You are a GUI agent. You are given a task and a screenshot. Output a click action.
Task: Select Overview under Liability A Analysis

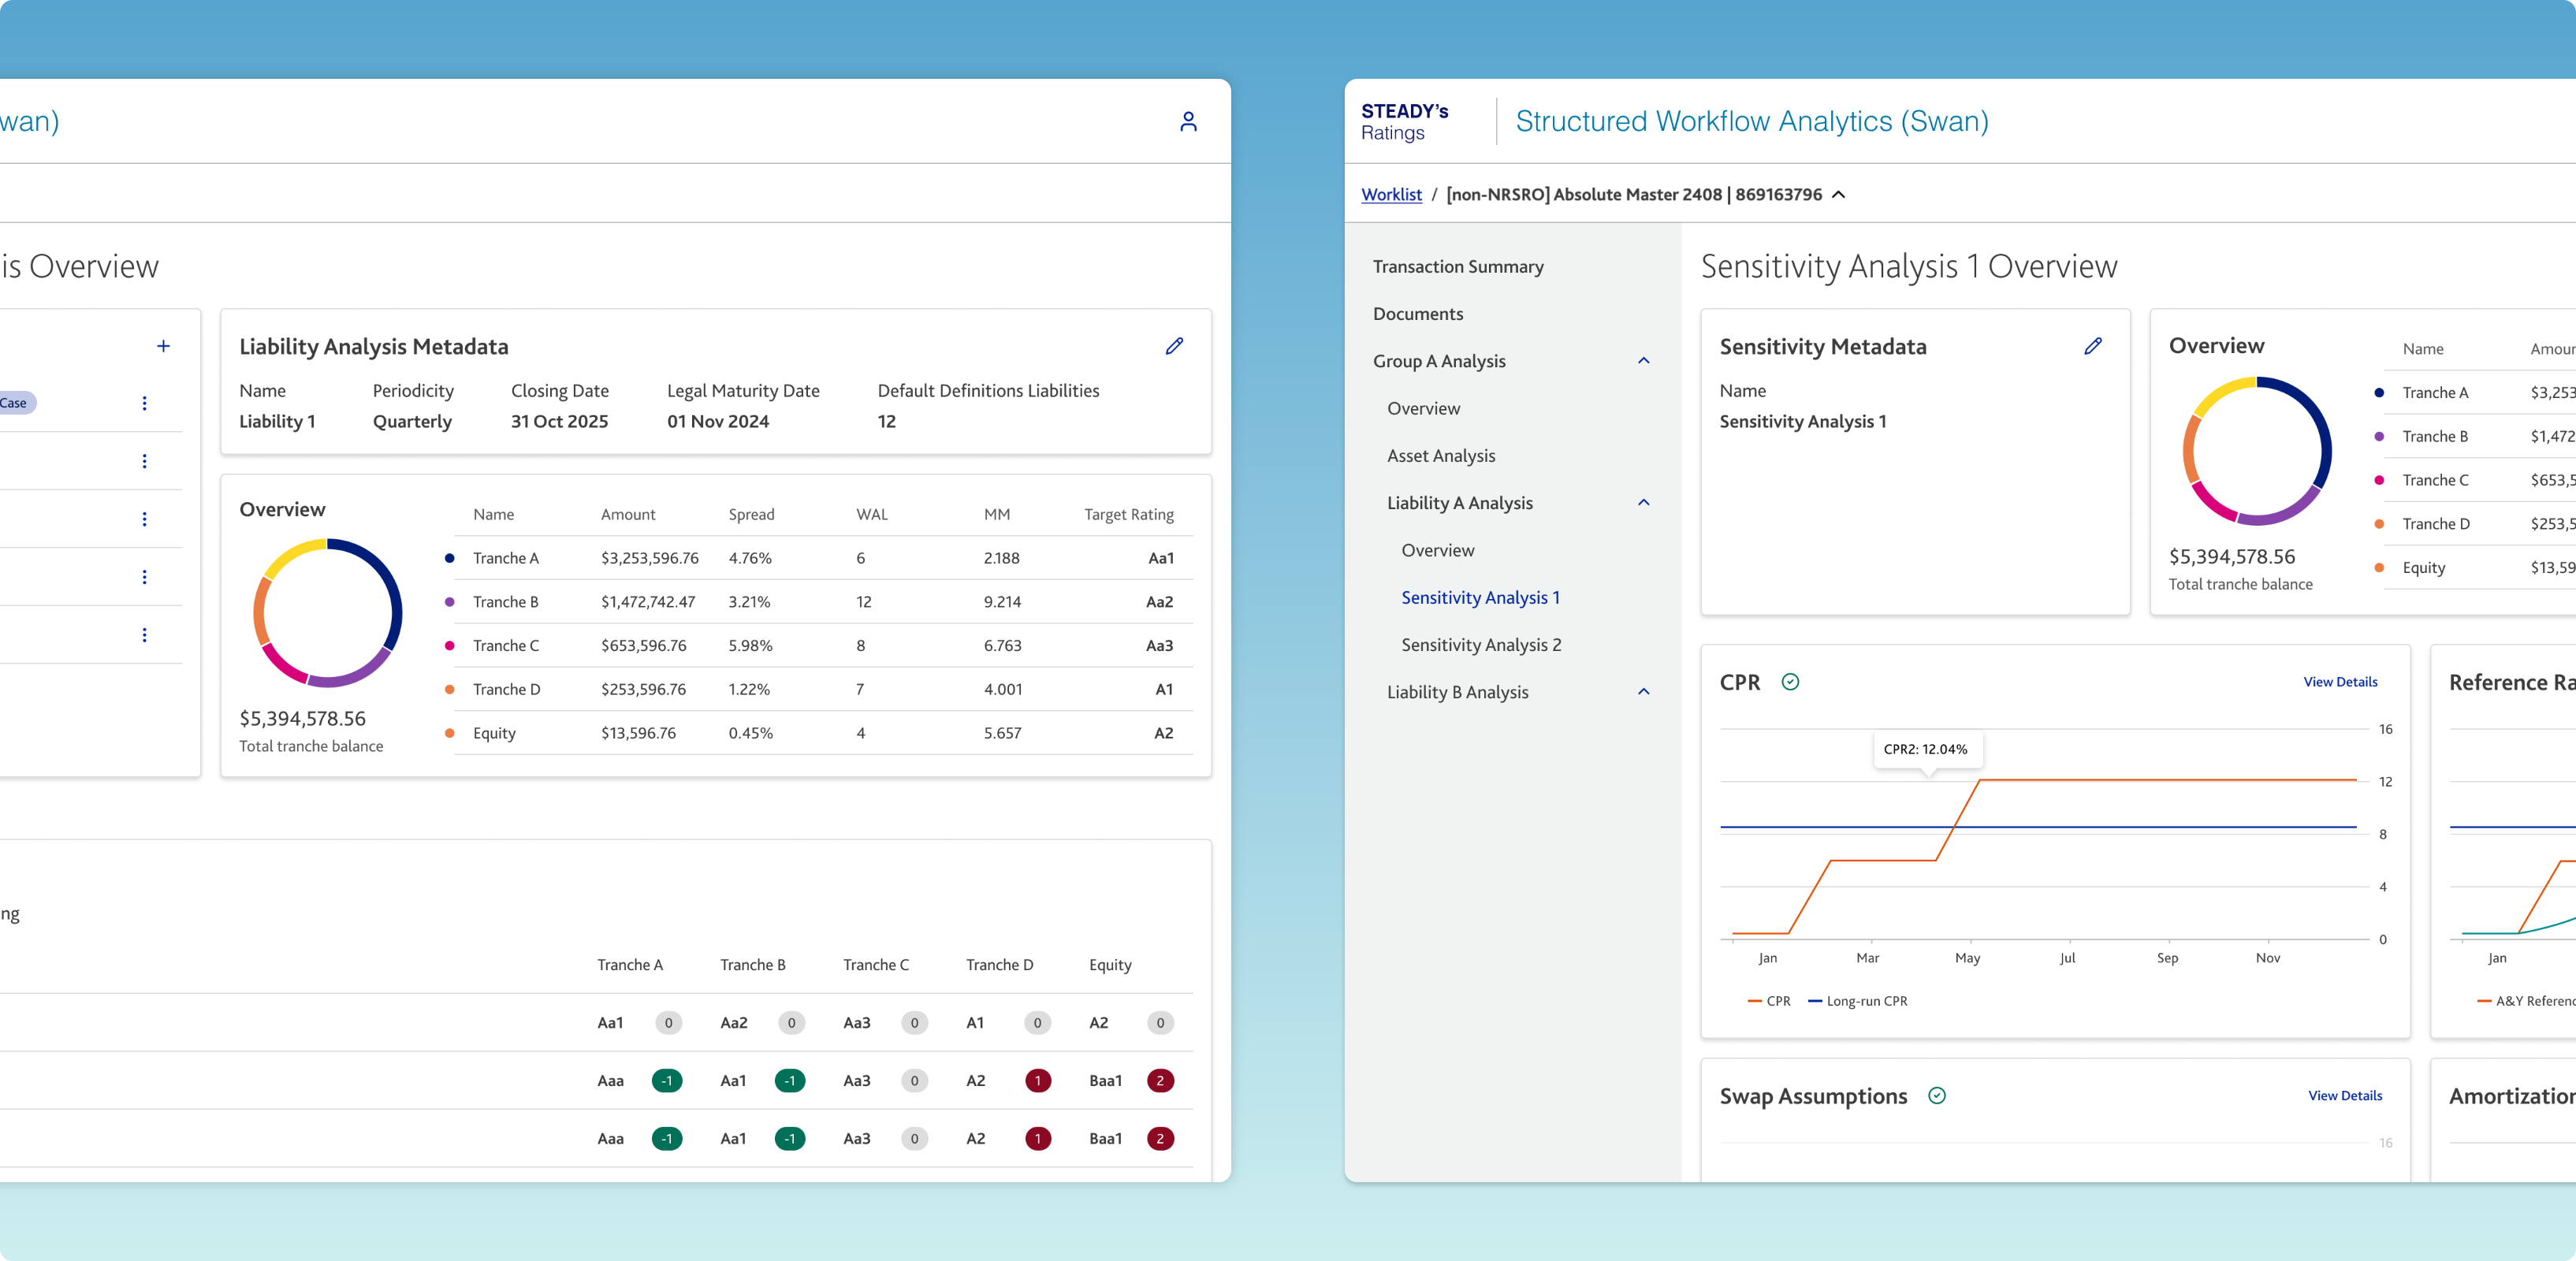coord(1437,551)
